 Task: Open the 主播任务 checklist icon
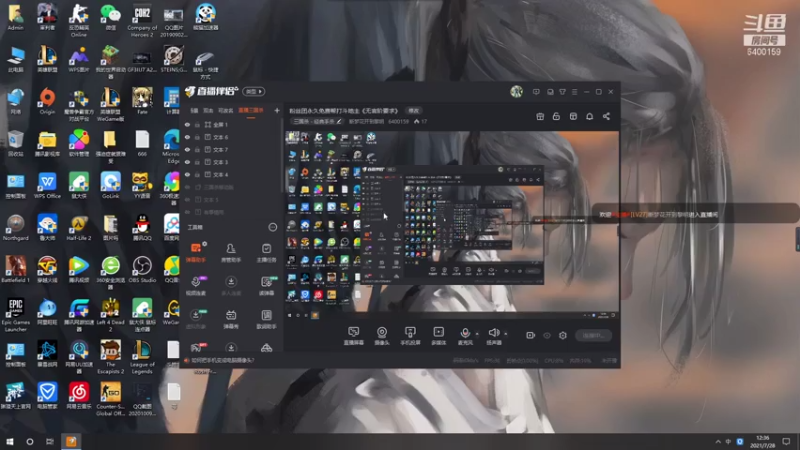pyautogui.click(x=266, y=252)
